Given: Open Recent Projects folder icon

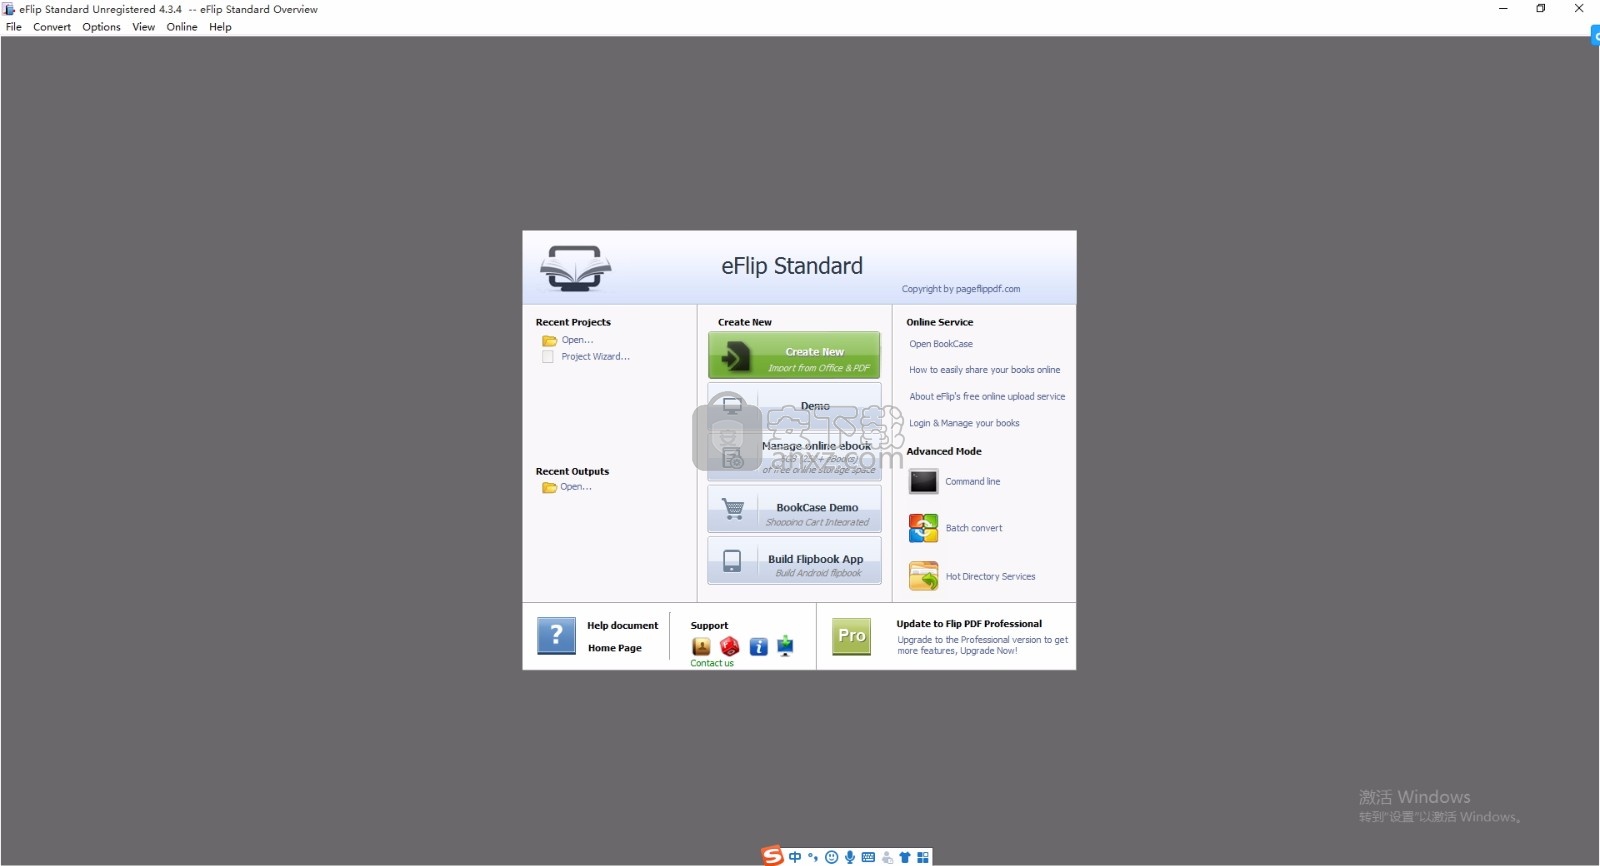Looking at the screenshot, I should click(x=549, y=341).
